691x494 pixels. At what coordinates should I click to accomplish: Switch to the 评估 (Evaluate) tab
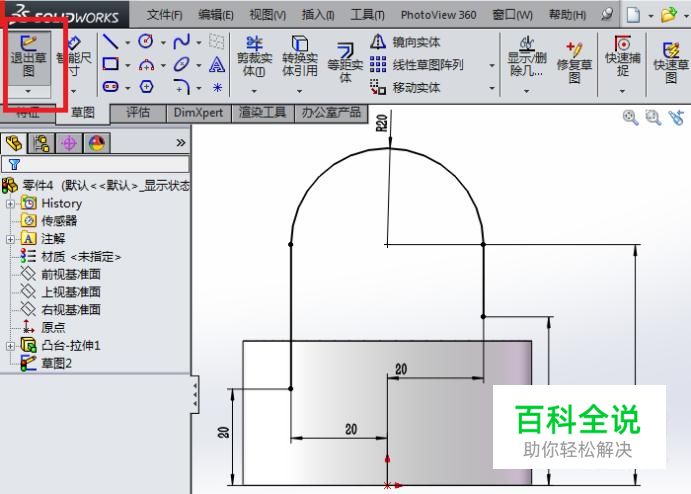coord(138,113)
